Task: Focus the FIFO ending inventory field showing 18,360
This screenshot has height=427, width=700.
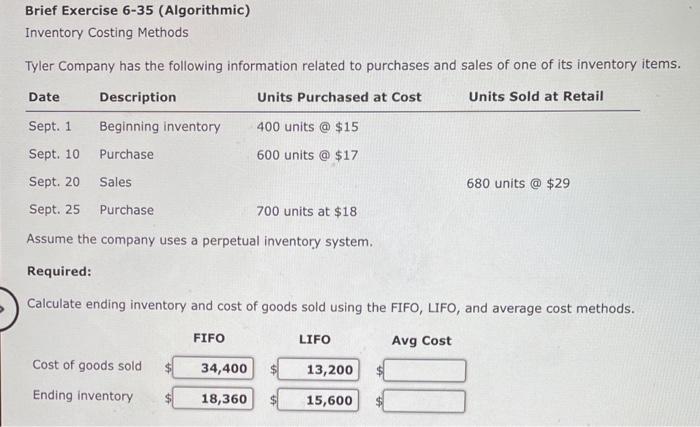Action: click(213, 398)
